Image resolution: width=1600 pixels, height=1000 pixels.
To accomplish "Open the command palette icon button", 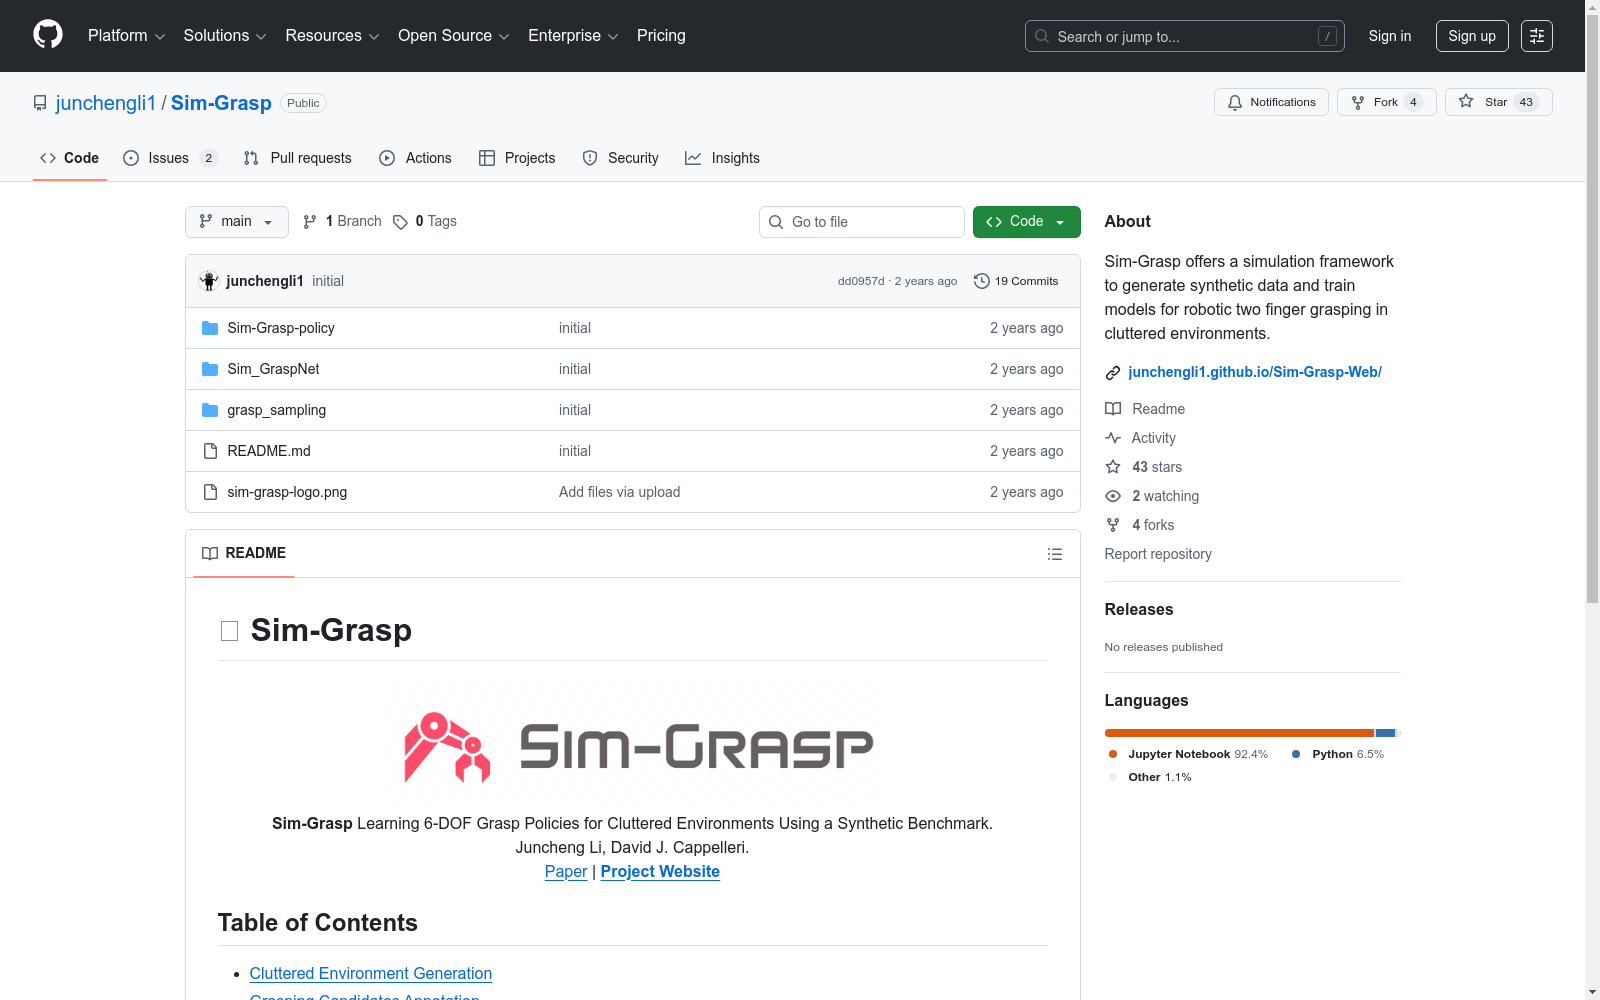I will tap(1537, 36).
